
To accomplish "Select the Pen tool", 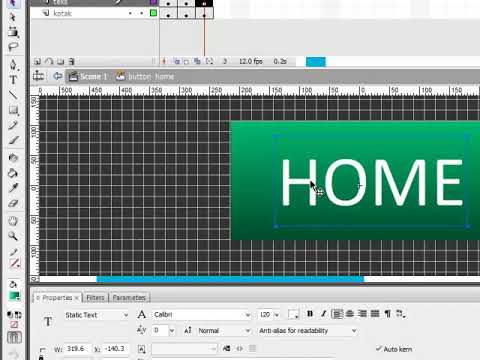I will (x=13, y=64).
